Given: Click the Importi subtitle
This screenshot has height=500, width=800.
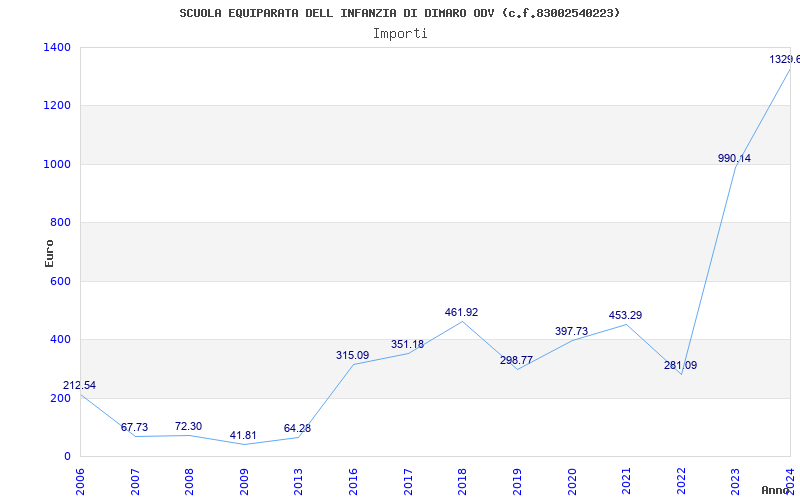Looking at the screenshot, I should tap(400, 34).
